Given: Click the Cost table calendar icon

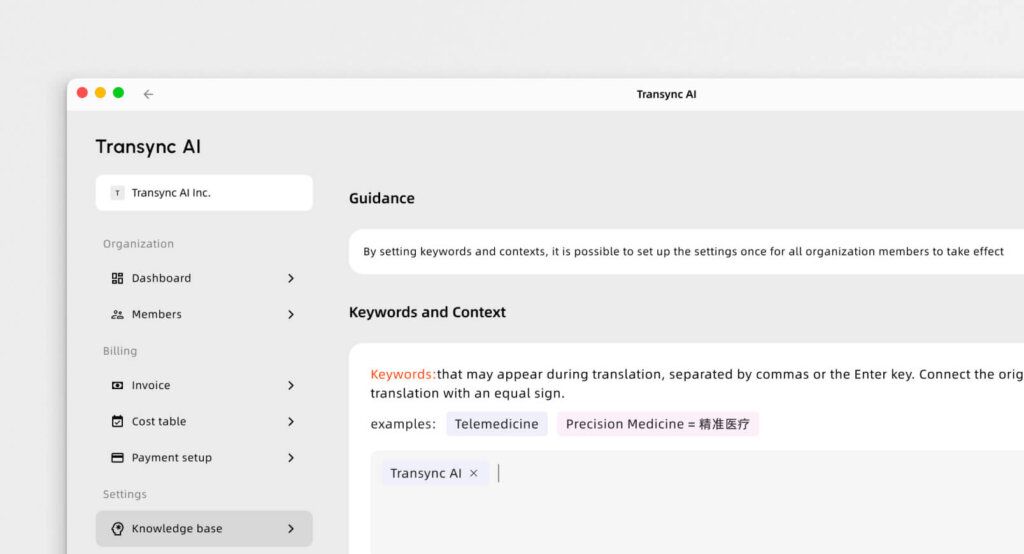Looking at the screenshot, I should pos(117,421).
